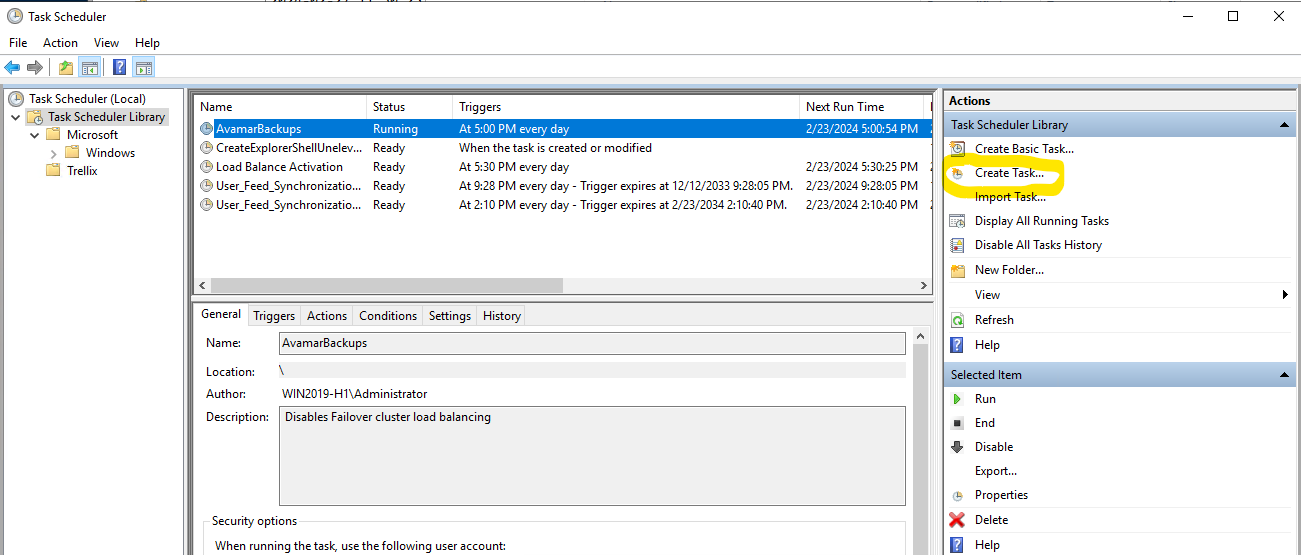
Task: Collapse the Selected Item section in Actions
Action: tap(1283, 375)
